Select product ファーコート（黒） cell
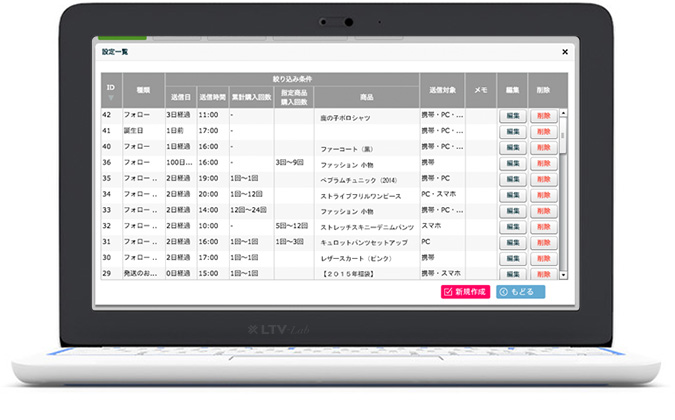The image size is (675, 420). [x=367, y=149]
